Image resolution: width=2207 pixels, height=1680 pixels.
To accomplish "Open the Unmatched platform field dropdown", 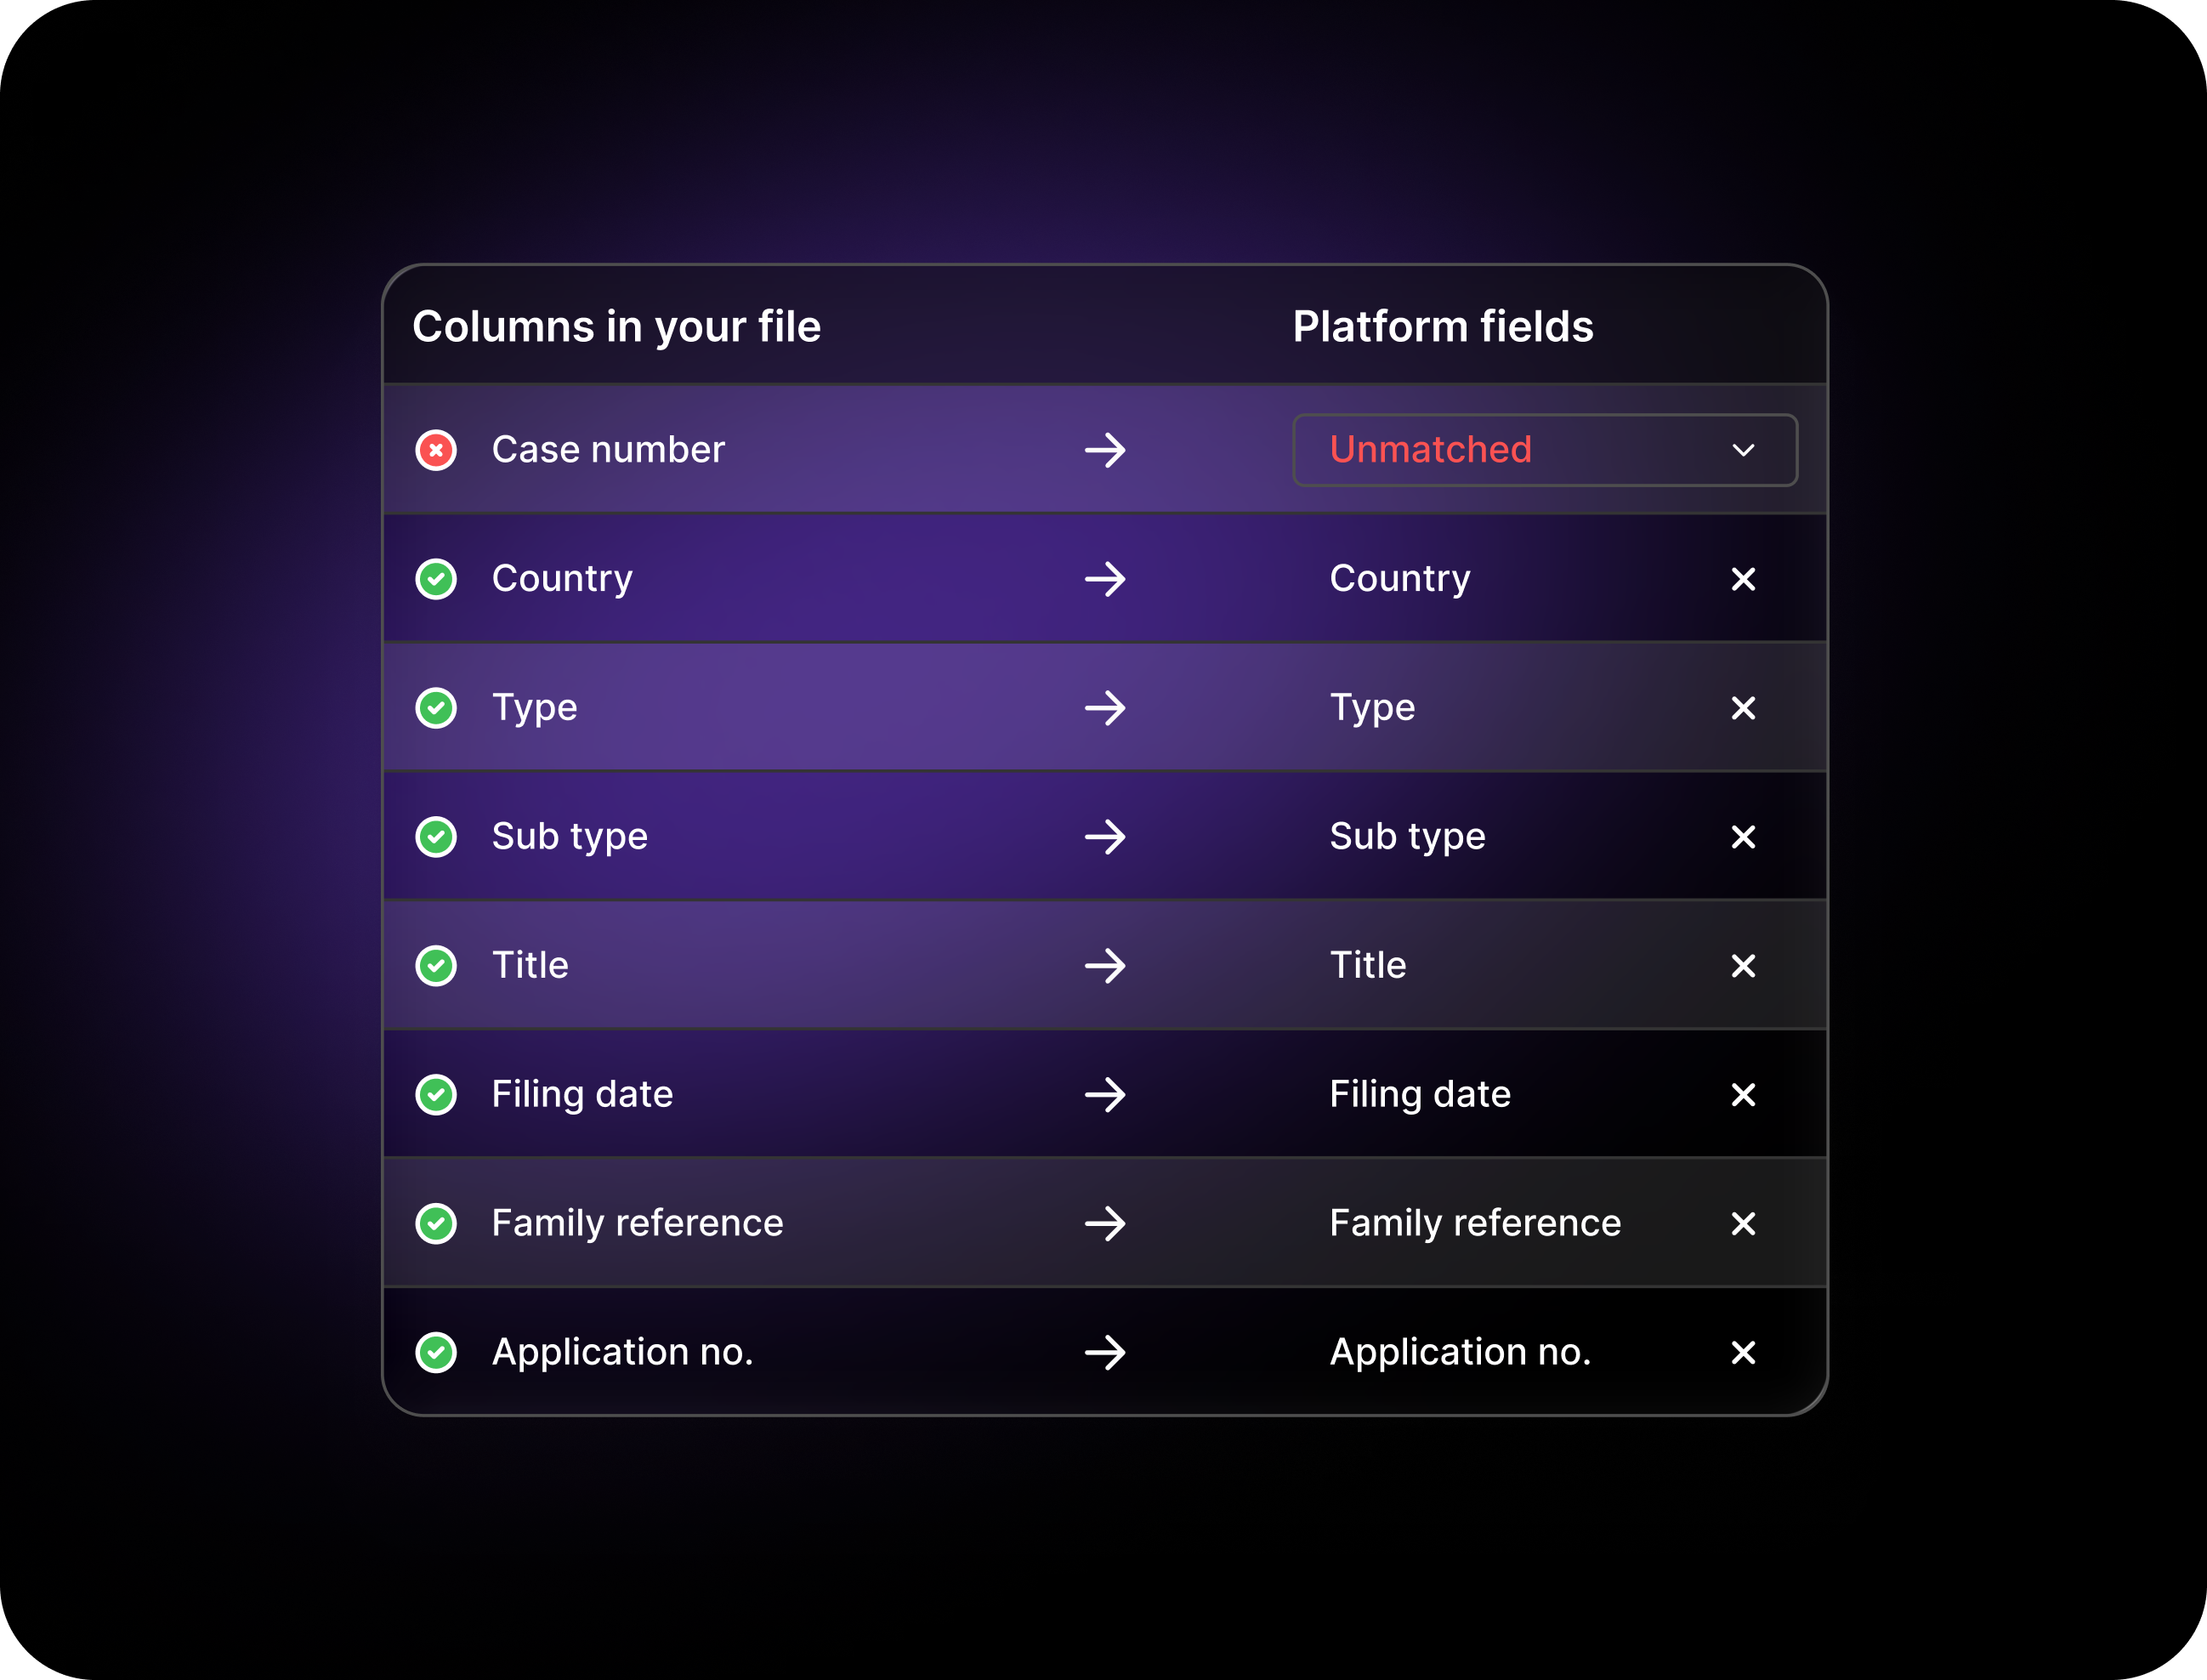I will point(1544,450).
